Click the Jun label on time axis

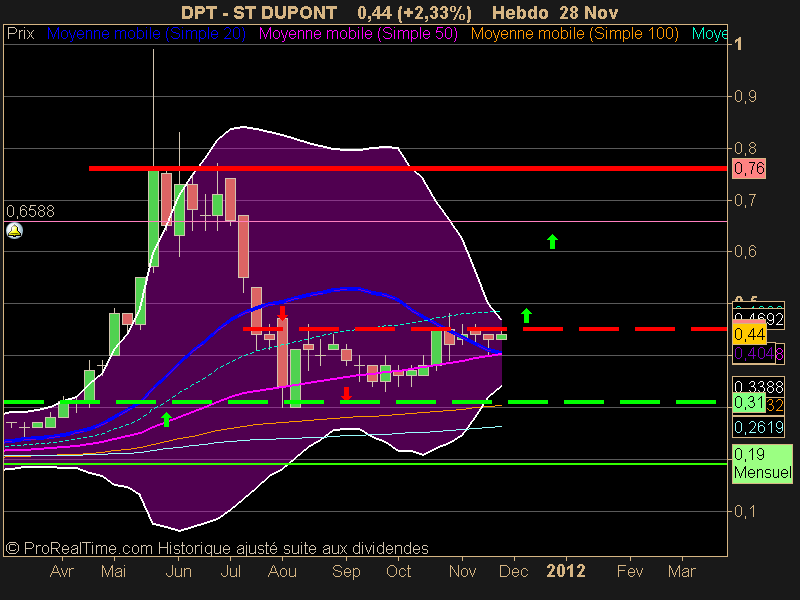click(179, 571)
